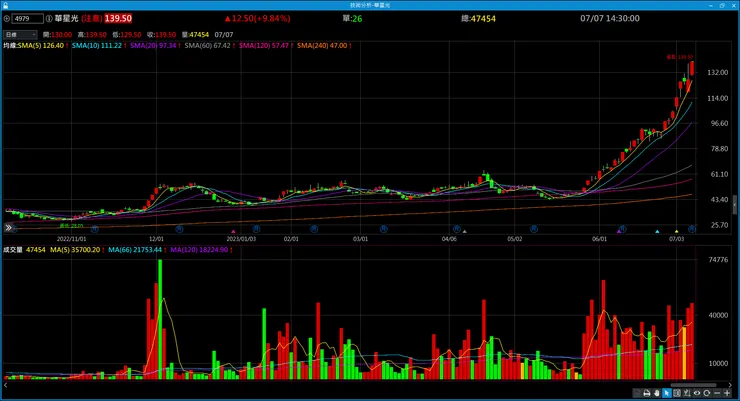Click the blue circle marker near 07/03
The width and height of the screenshot is (740, 401).
691,229
